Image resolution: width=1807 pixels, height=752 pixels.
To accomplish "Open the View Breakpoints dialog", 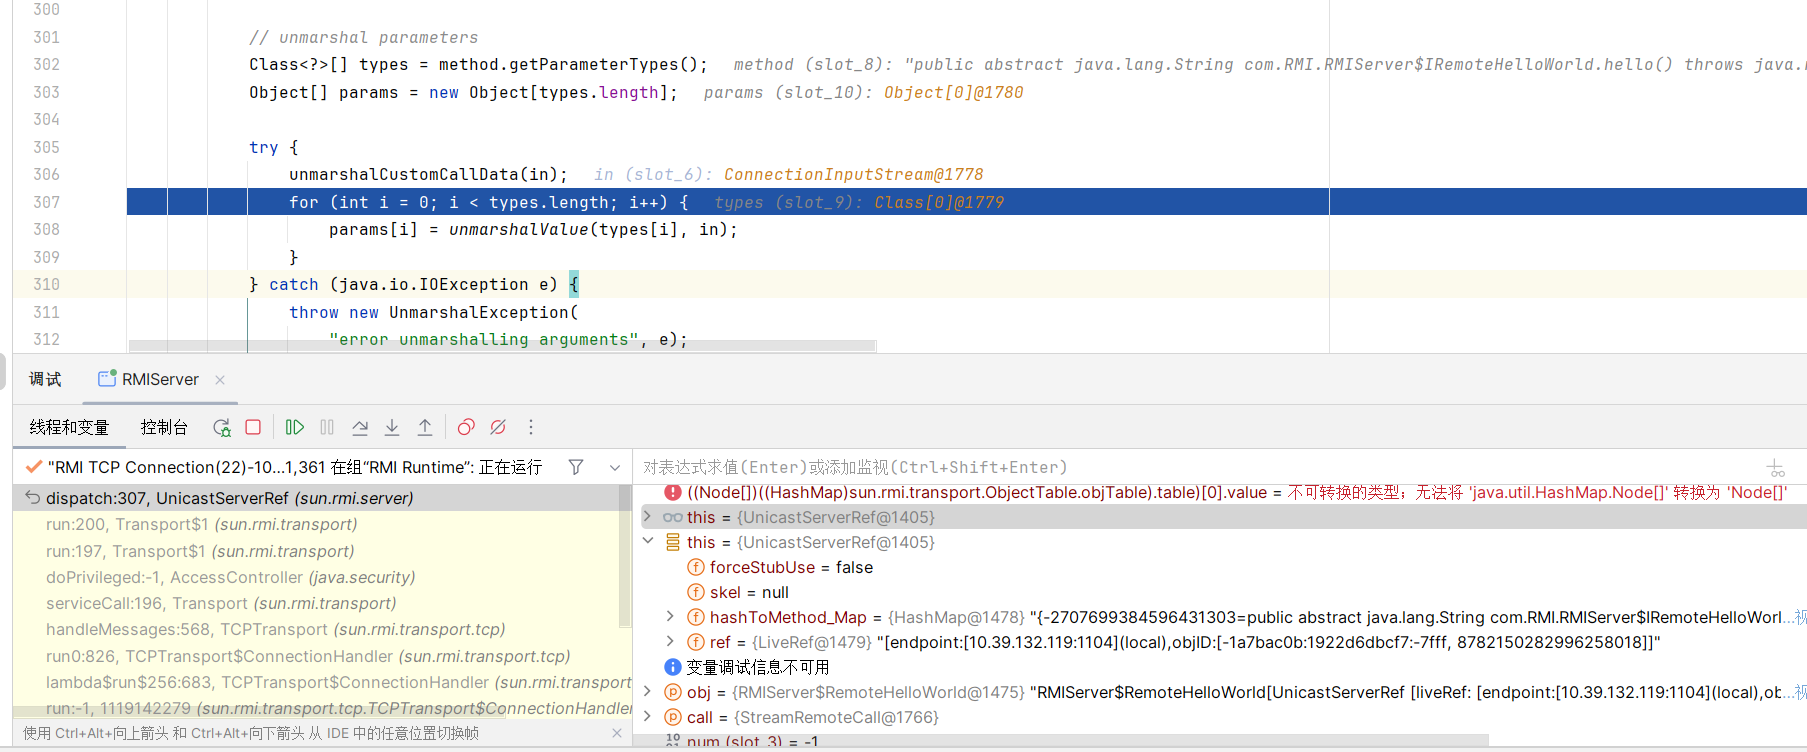I will pos(466,427).
